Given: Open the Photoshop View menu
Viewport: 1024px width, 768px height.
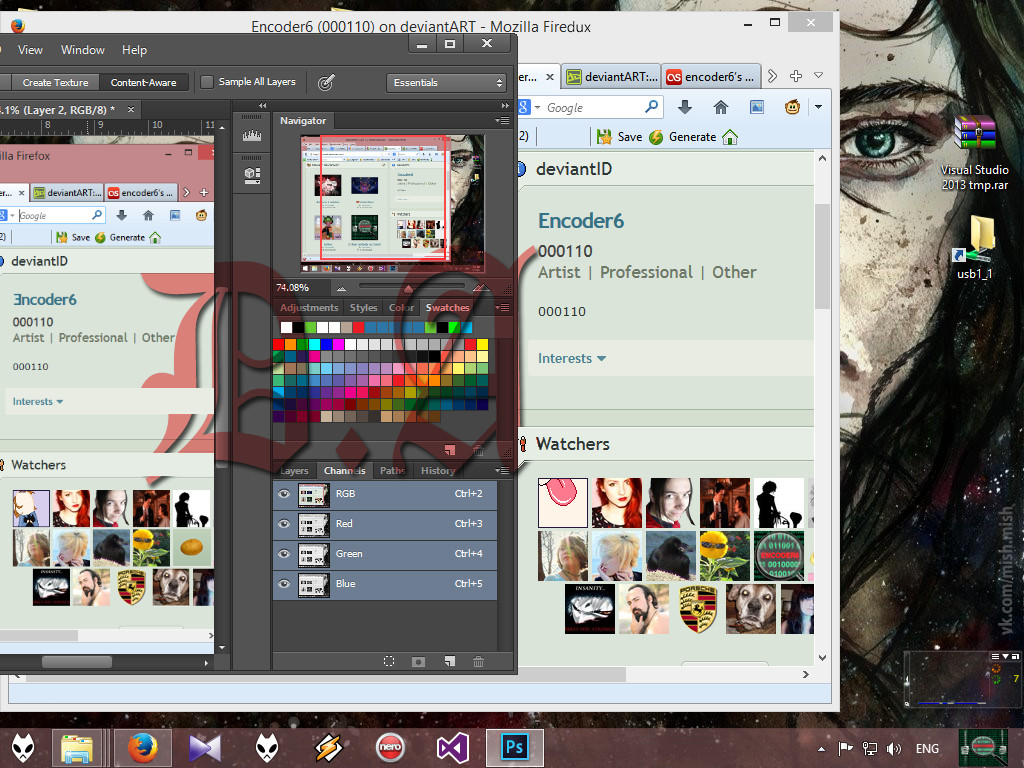Looking at the screenshot, I should 30,50.
